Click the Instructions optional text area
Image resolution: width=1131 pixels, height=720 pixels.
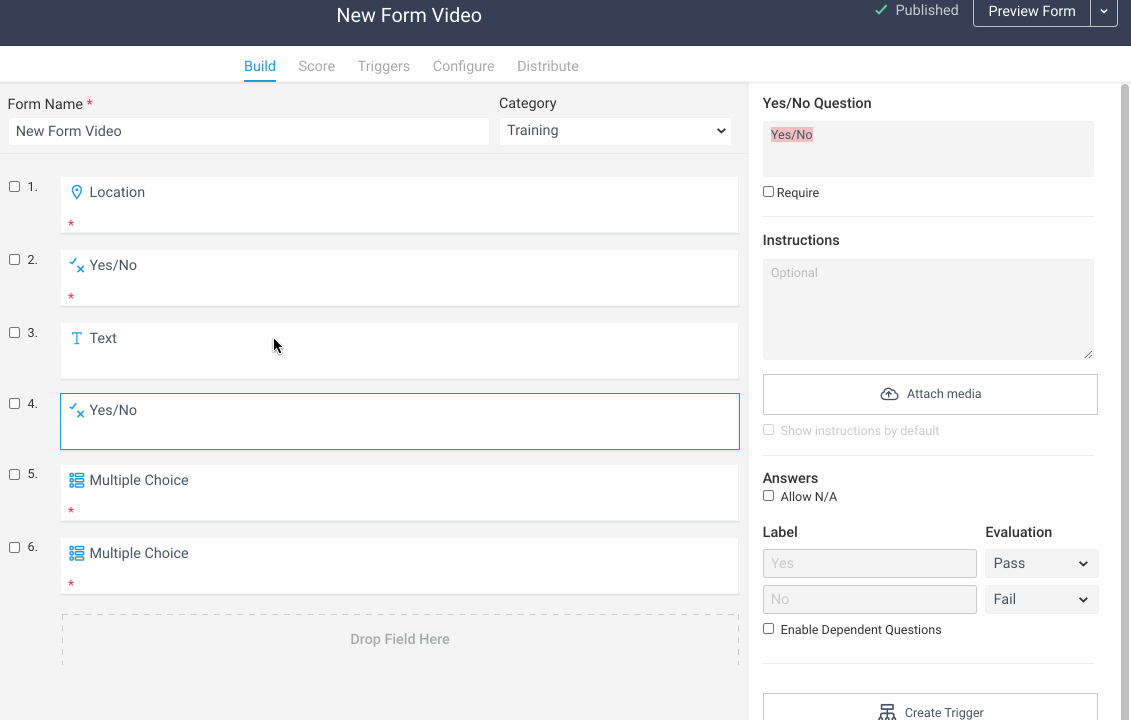[928, 309]
